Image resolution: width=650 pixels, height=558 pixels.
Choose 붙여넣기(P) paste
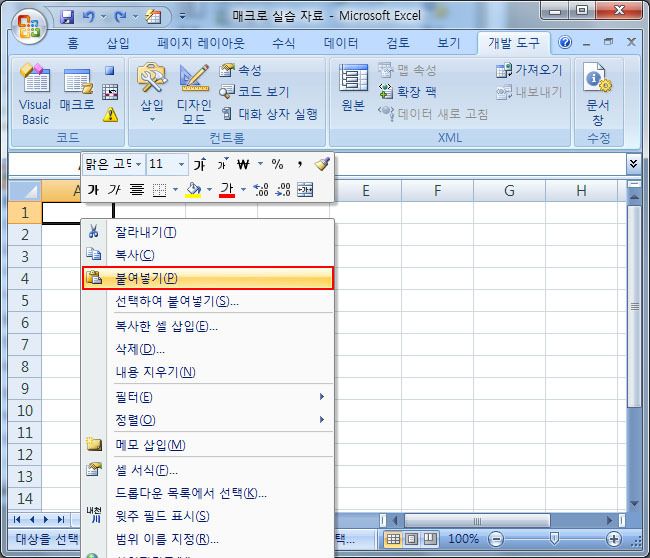208,278
